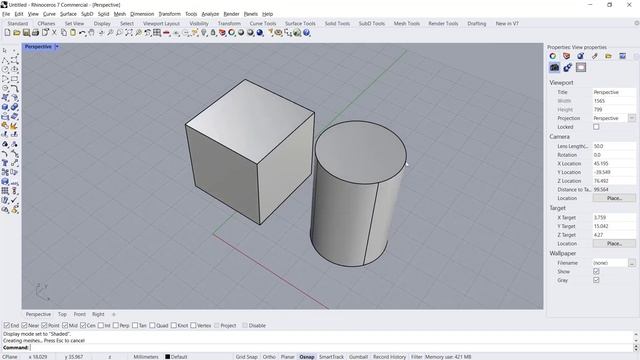Check the Locked viewport checkbox

(596, 127)
